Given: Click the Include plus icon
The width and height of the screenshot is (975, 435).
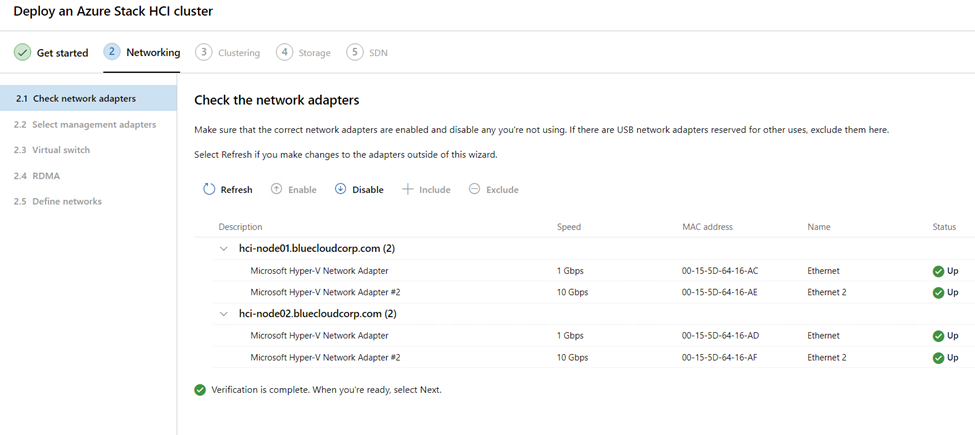Looking at the screenshot, I should tap(408, 190).
